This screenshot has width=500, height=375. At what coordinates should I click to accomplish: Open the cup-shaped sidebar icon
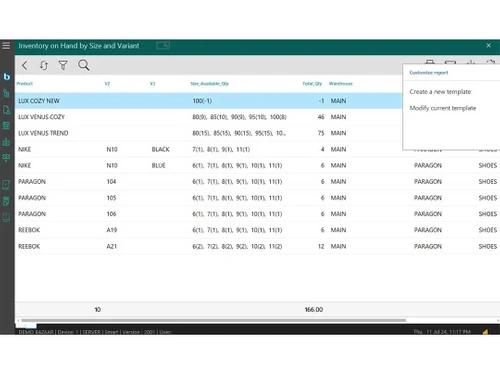point(6,201)
